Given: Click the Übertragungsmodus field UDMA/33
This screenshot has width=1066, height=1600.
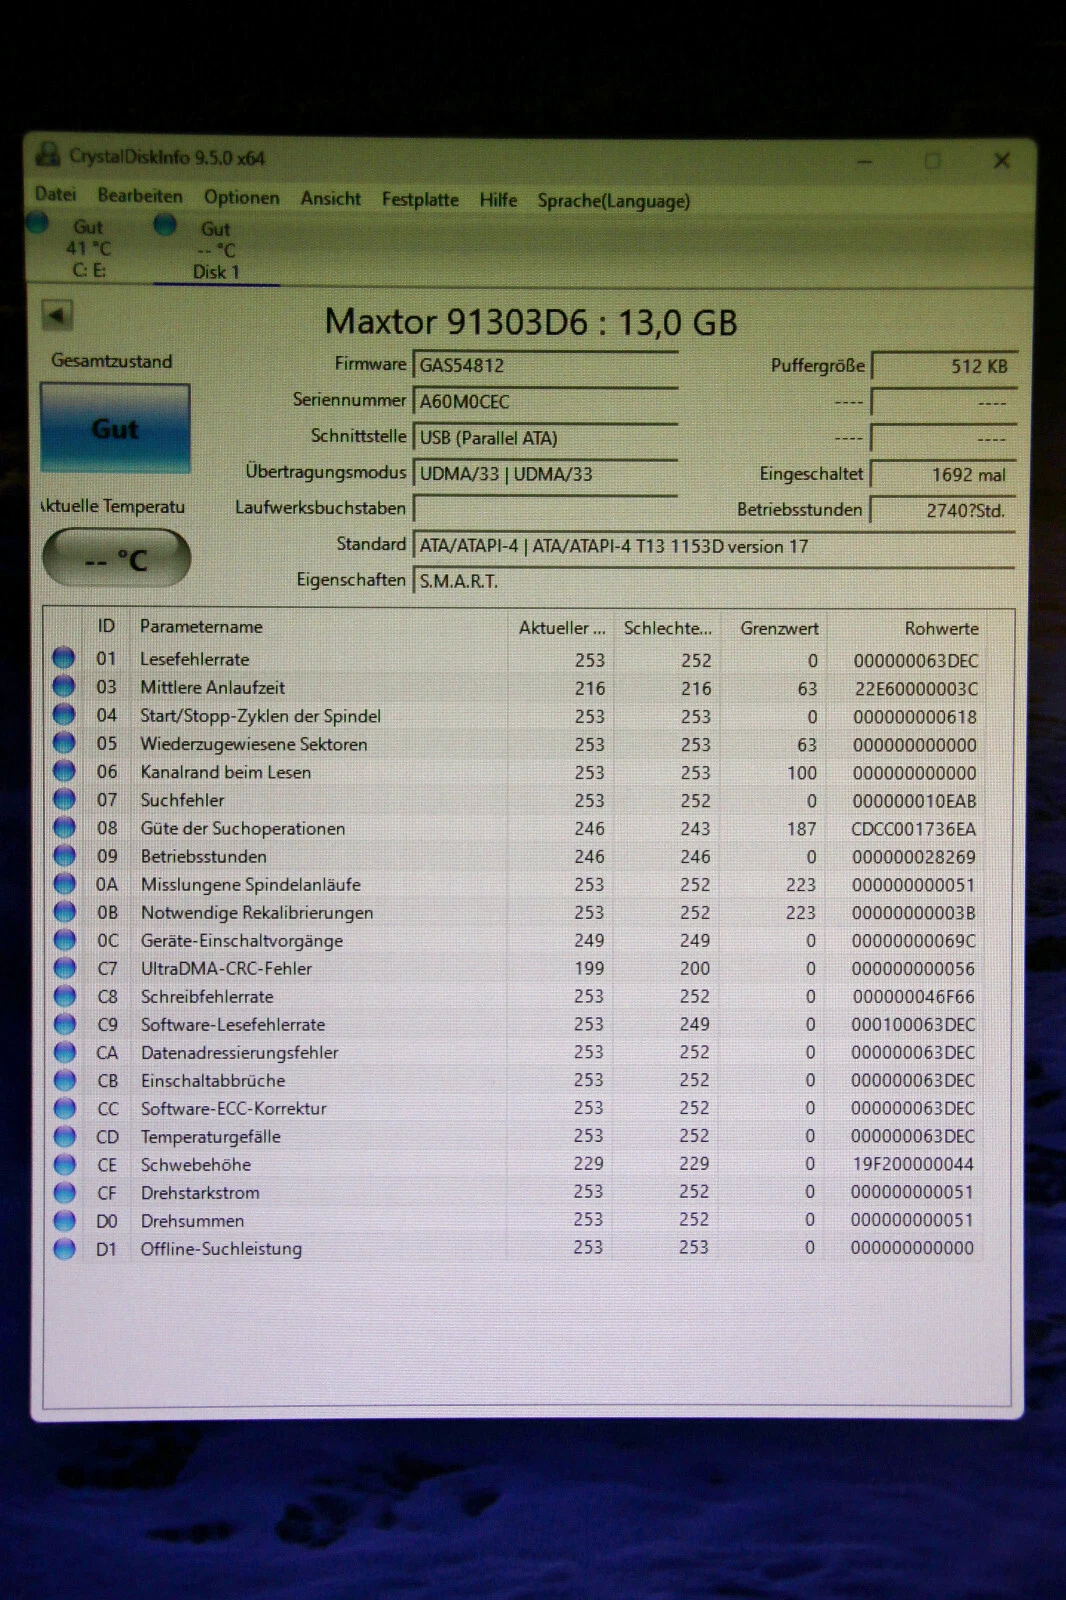Looking at the screenshot, I should [546, 473].
